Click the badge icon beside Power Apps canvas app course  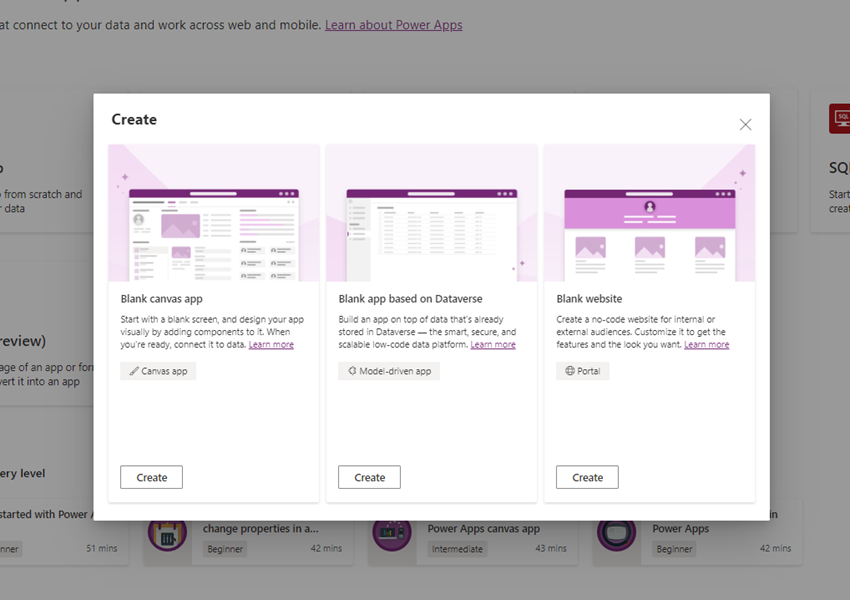coord(392,536)
